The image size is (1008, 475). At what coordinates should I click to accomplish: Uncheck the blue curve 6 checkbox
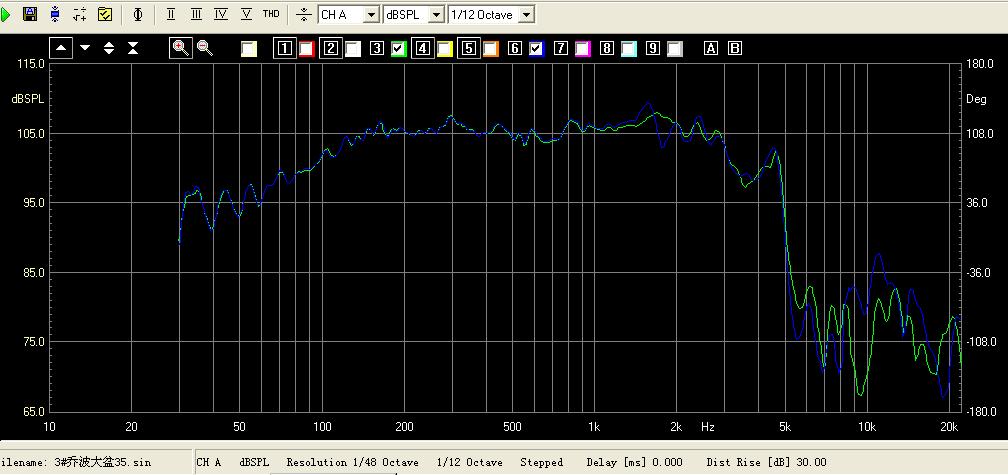click(x=537, y=48)
